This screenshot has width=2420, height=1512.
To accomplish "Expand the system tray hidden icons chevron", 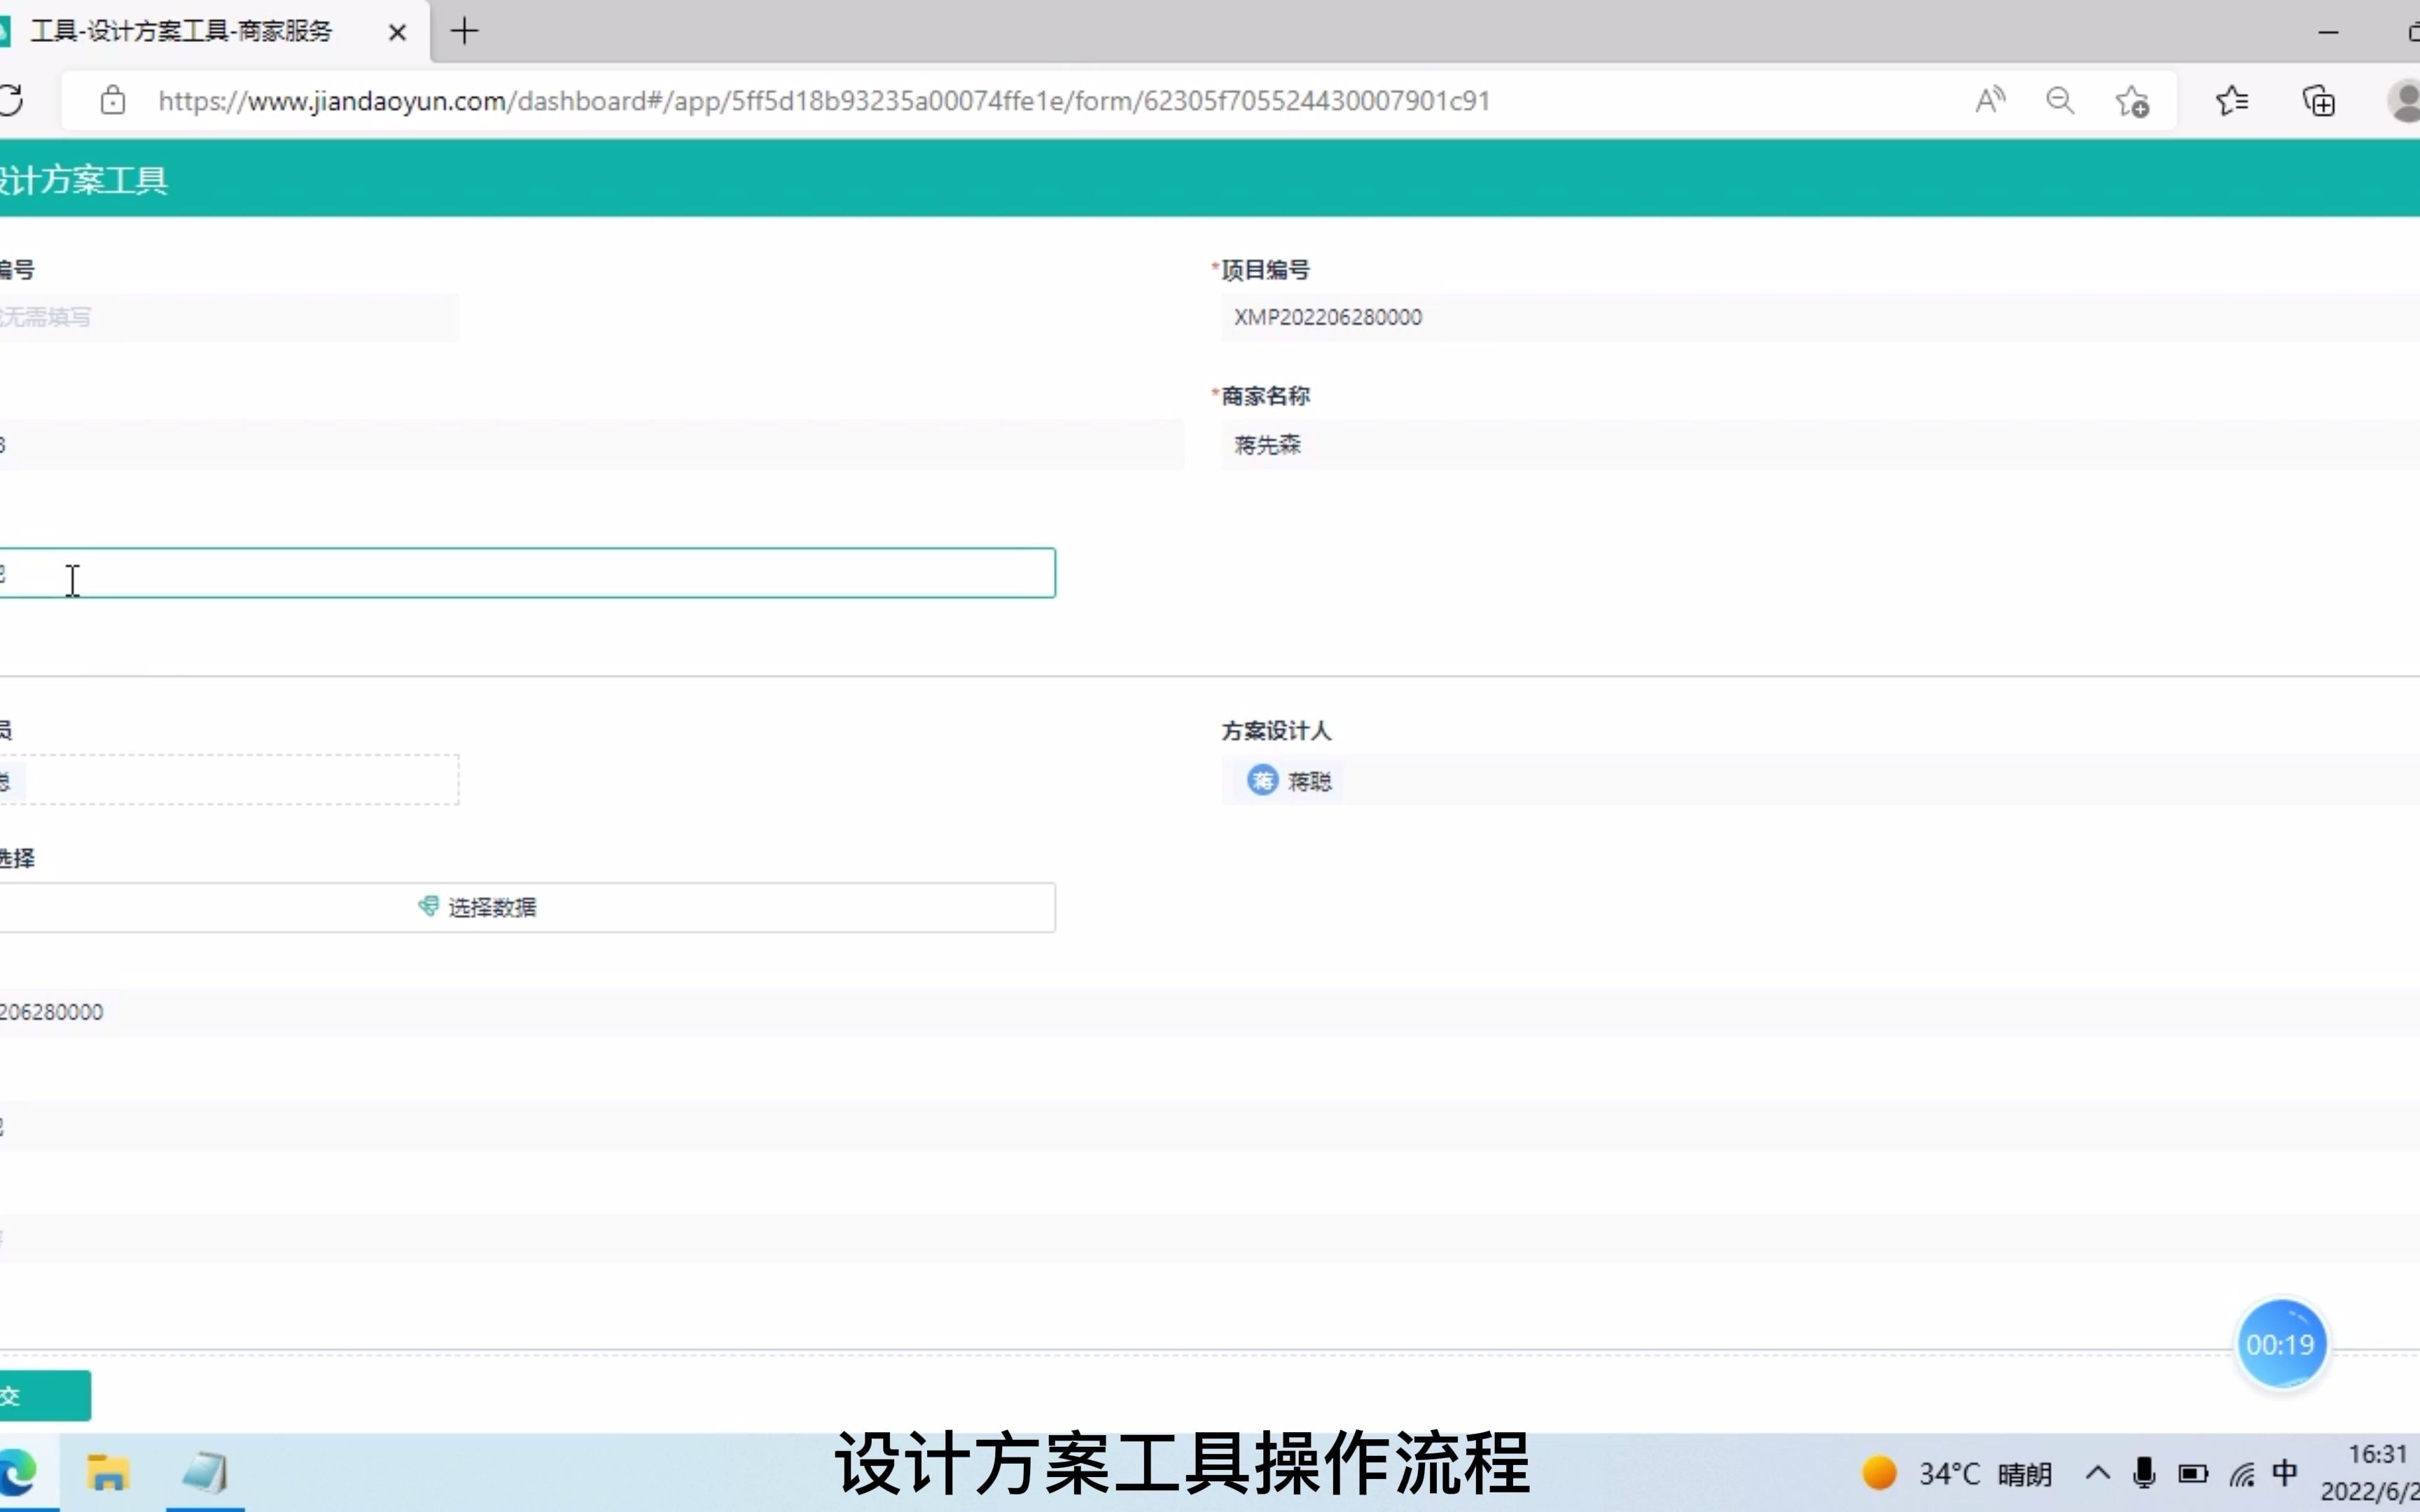I will pos(2098,1474).
